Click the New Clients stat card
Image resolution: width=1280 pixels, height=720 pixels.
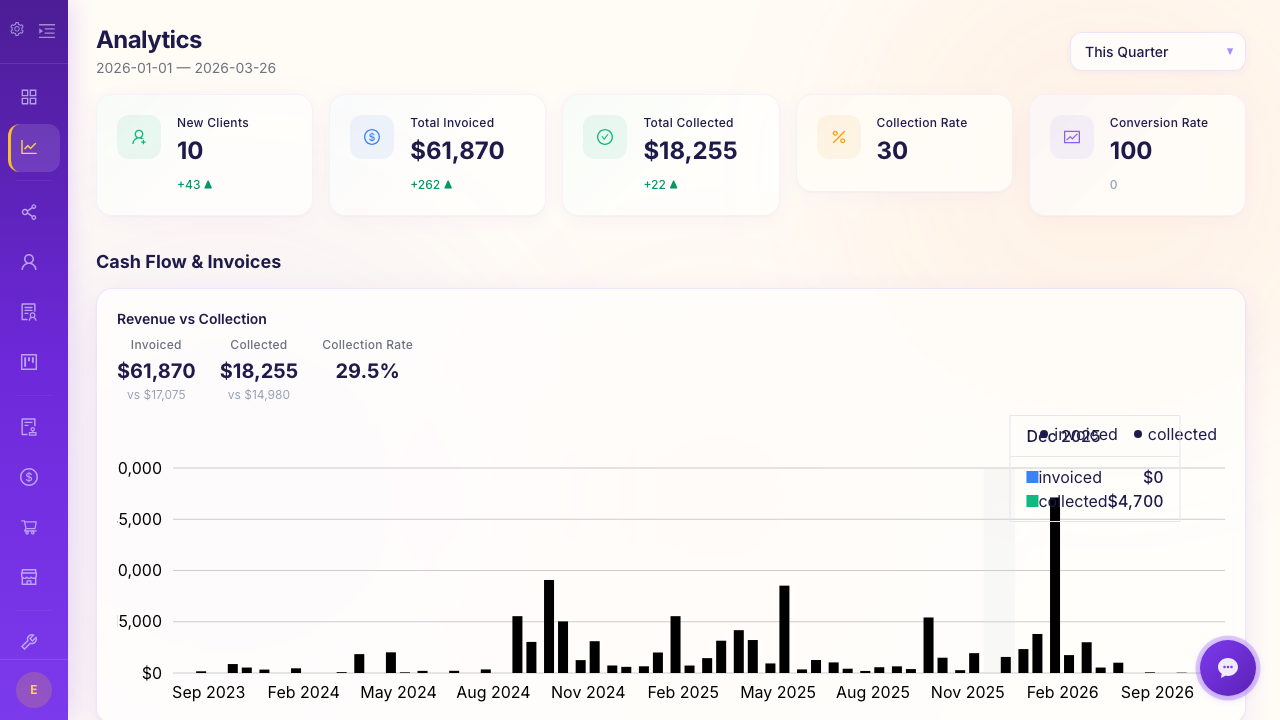(204, 155)
